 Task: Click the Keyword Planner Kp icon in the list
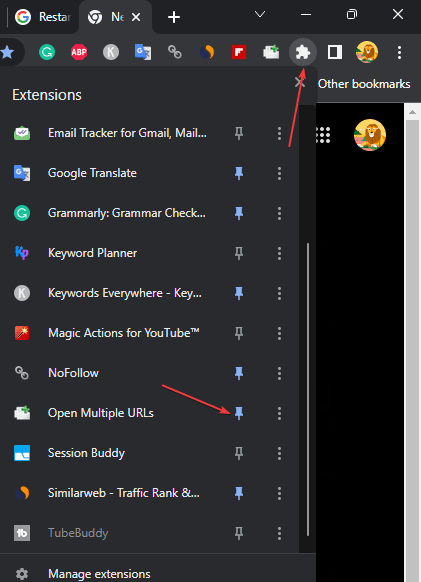(x=22, y=253)
